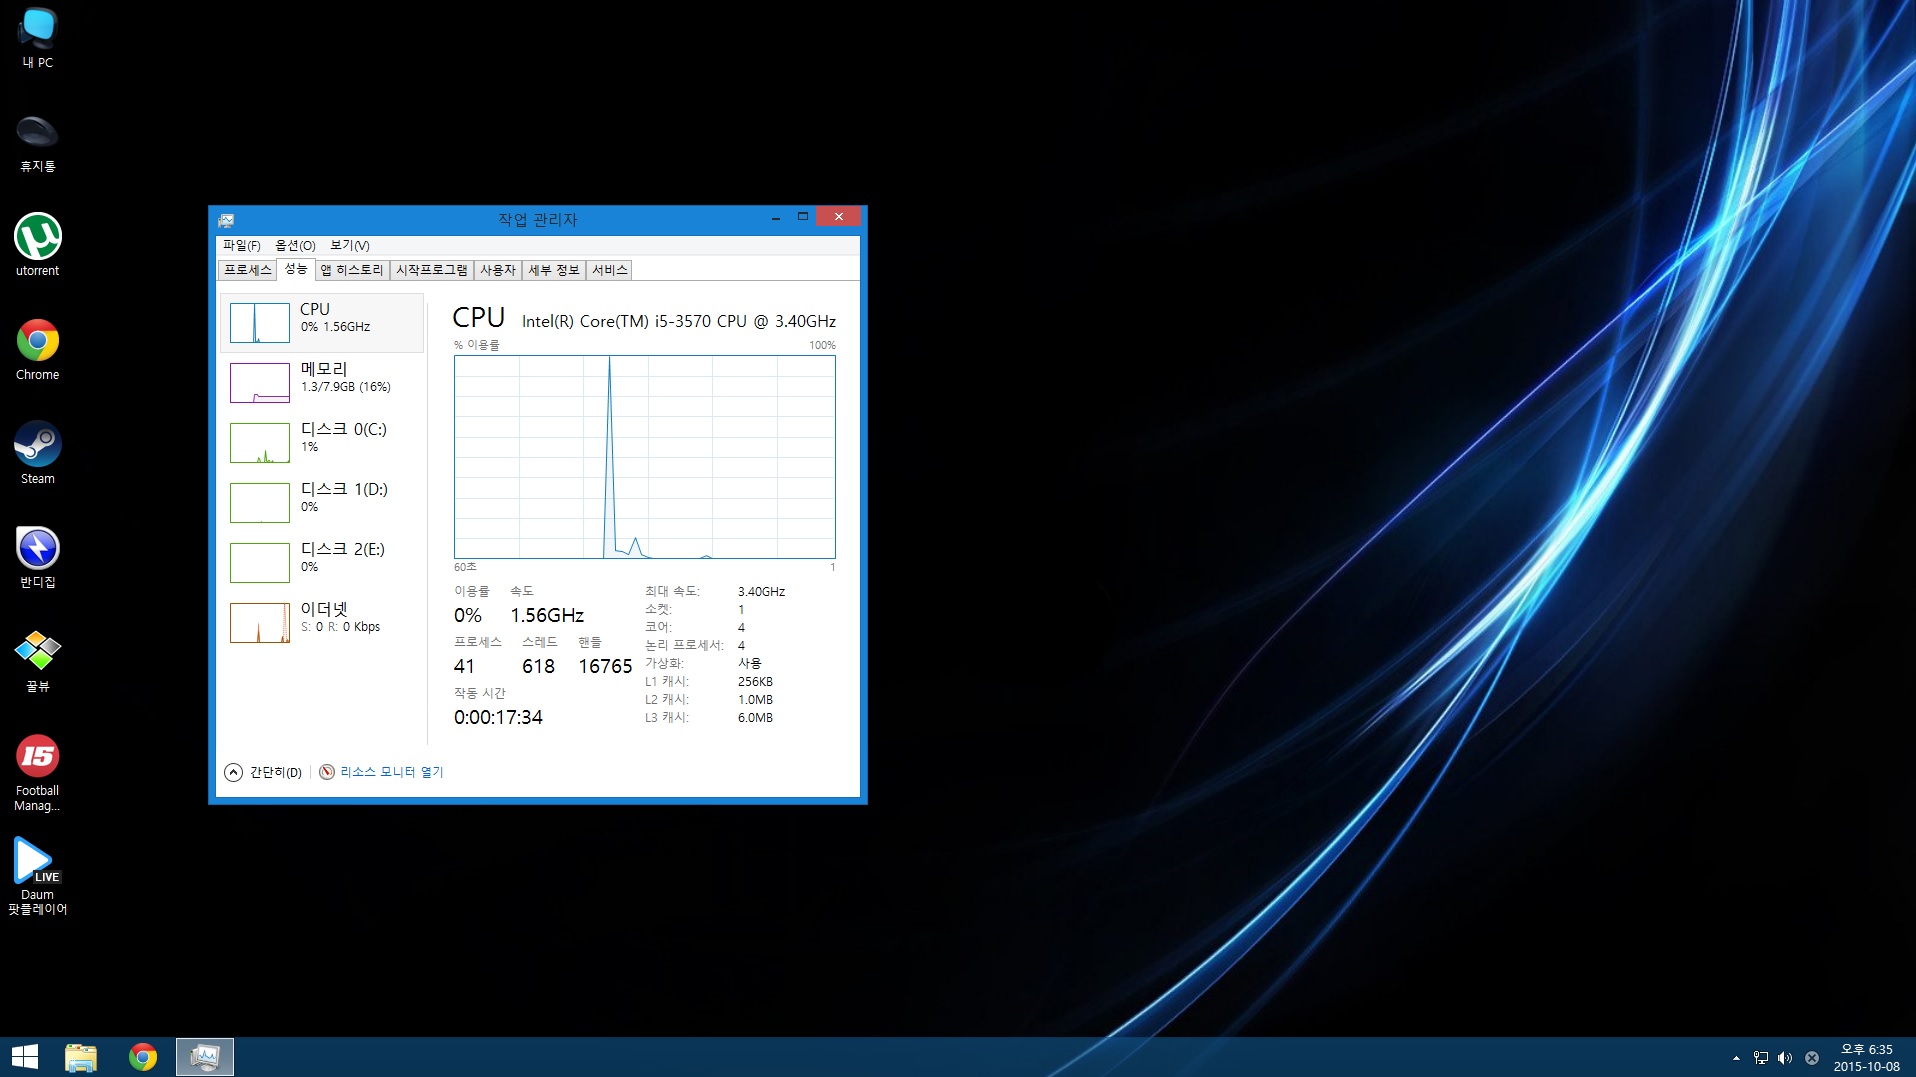This screenshot has height=1077, width=1916.
Task: Switch to the 앱 히스토리 tab
Action: pyautogui.click(x=352, y=270)
